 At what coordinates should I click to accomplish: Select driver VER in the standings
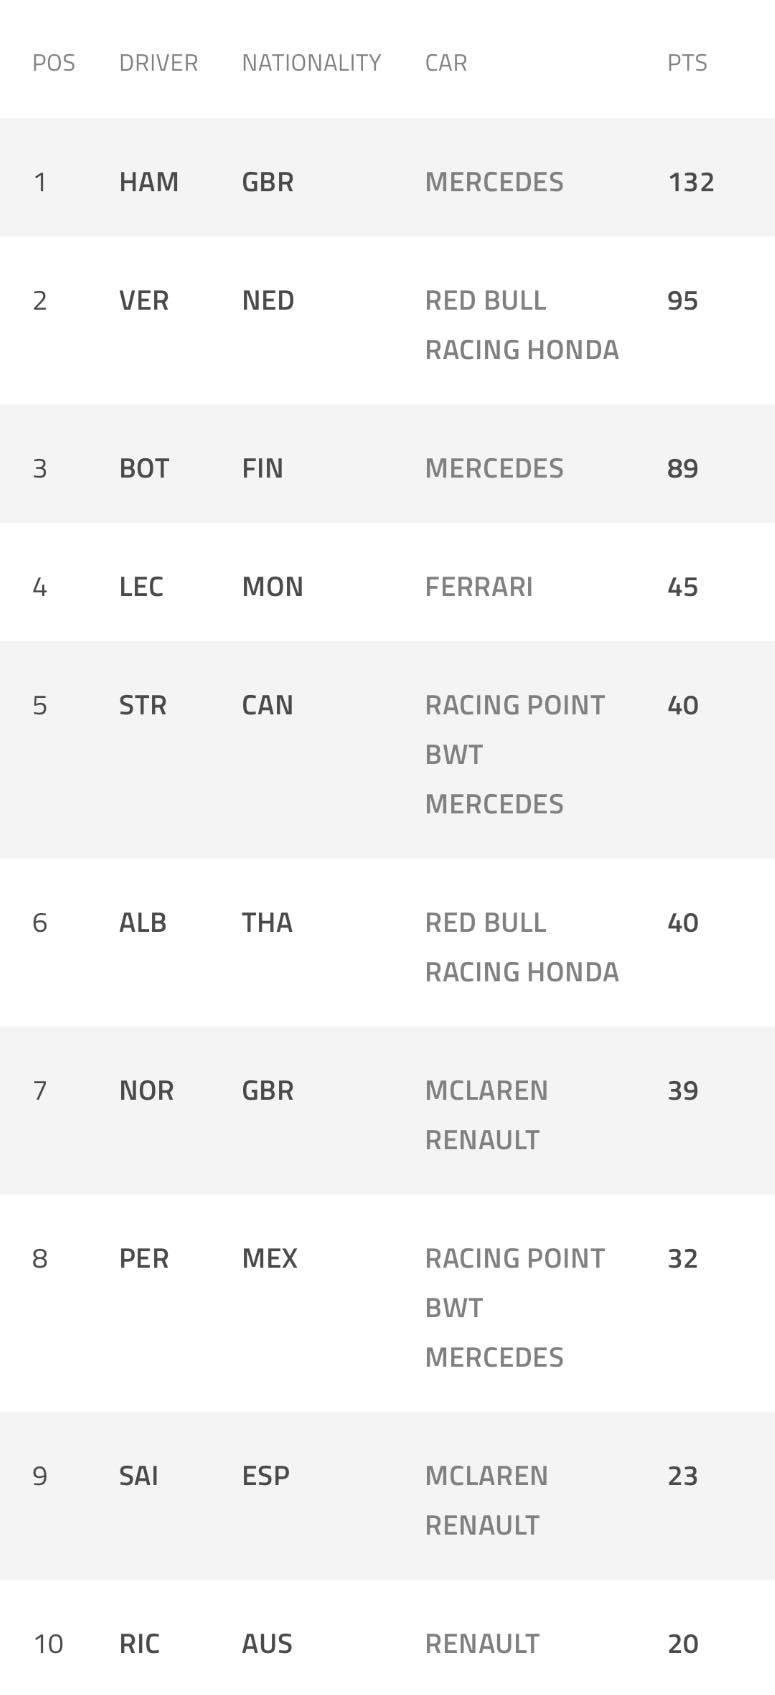point(144,301)
